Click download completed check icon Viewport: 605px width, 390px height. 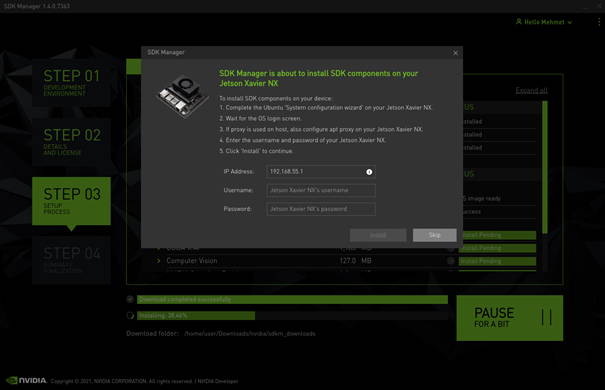point(130,299)
